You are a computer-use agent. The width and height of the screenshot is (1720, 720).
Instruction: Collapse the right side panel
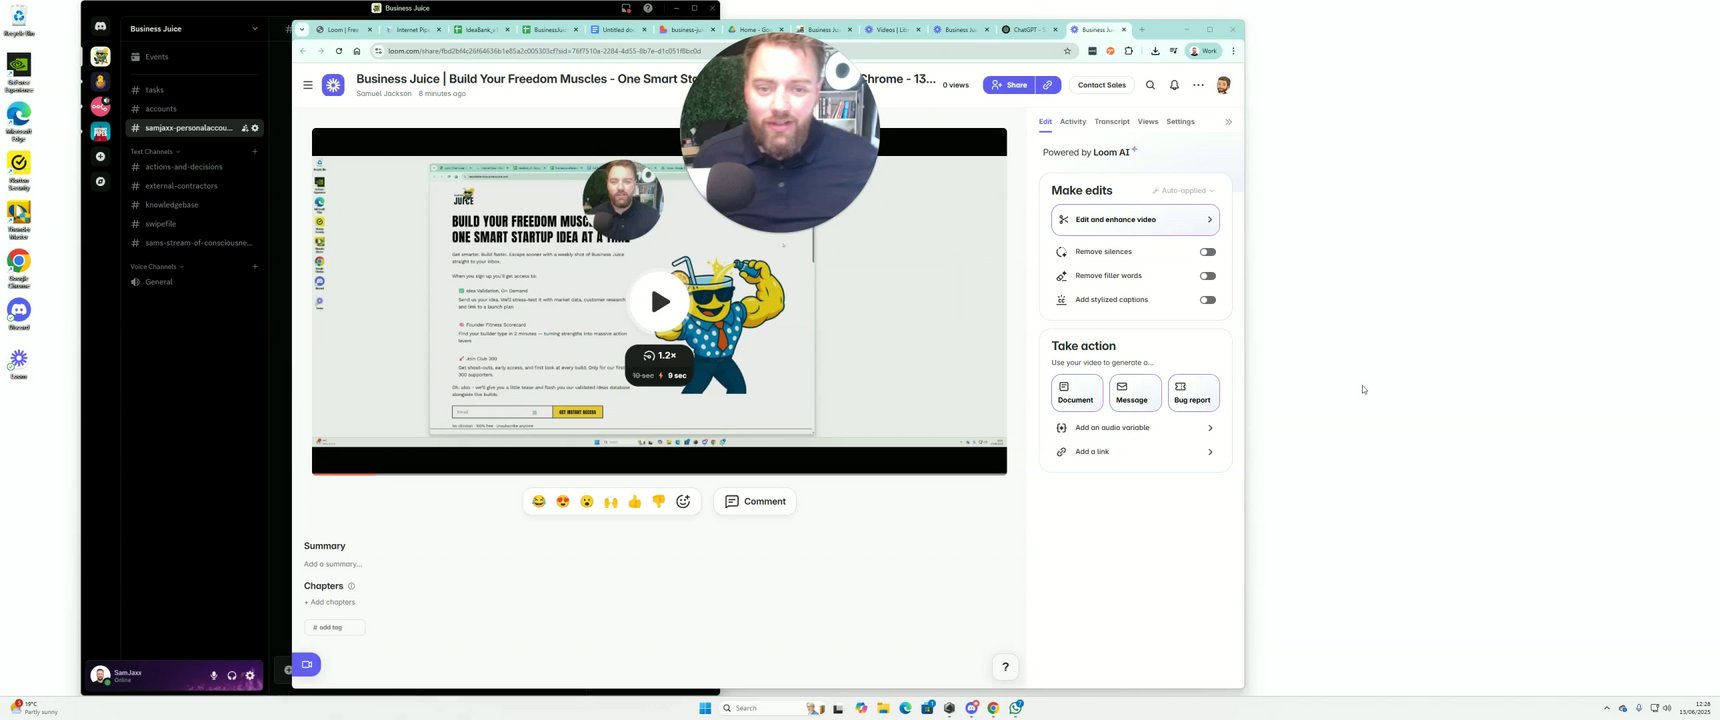point(1228,122)
